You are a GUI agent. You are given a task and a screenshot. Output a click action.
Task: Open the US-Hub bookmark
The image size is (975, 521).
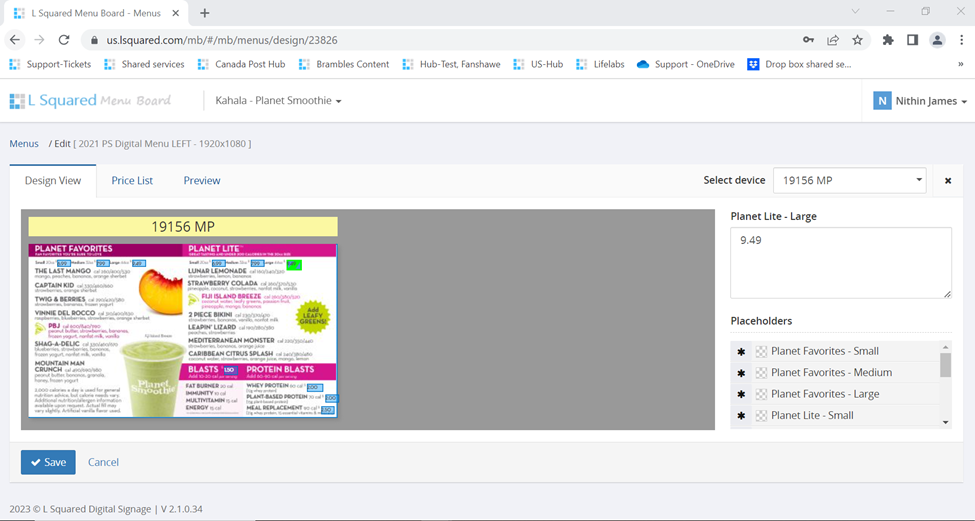pyautogui.click(x=538, y=64)
